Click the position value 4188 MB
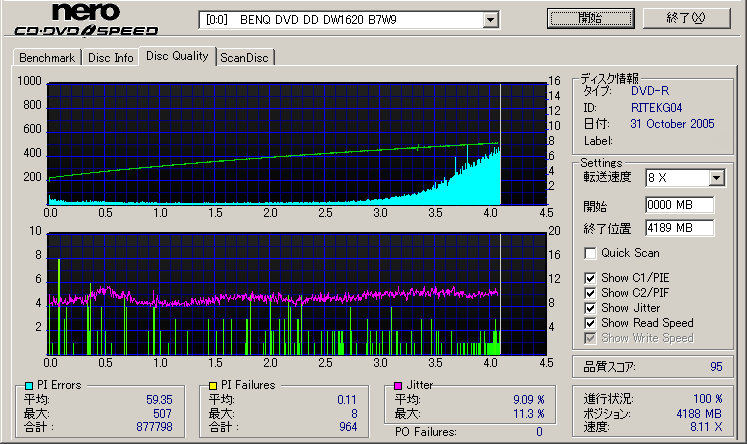This screenshot has width=747, height=444. 699,414
